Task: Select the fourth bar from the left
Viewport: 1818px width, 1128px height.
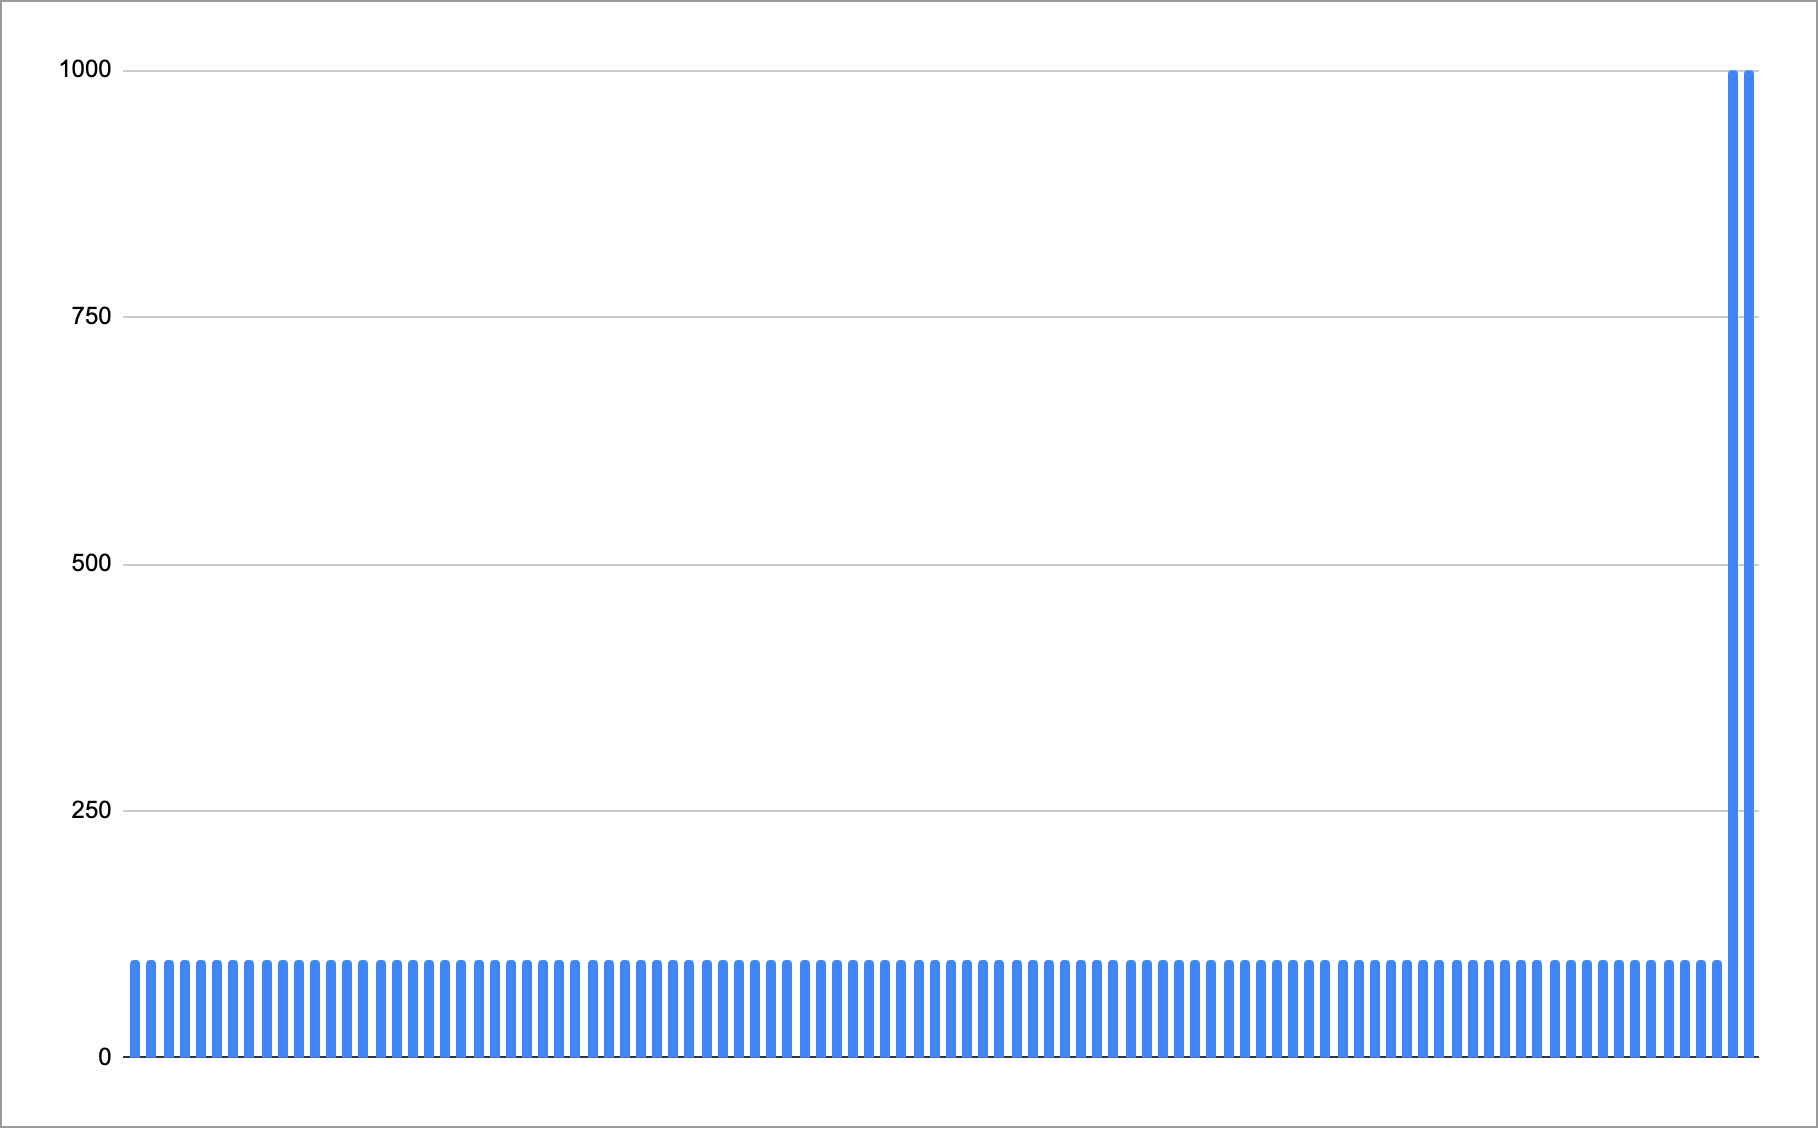Action: [184, 1008]
